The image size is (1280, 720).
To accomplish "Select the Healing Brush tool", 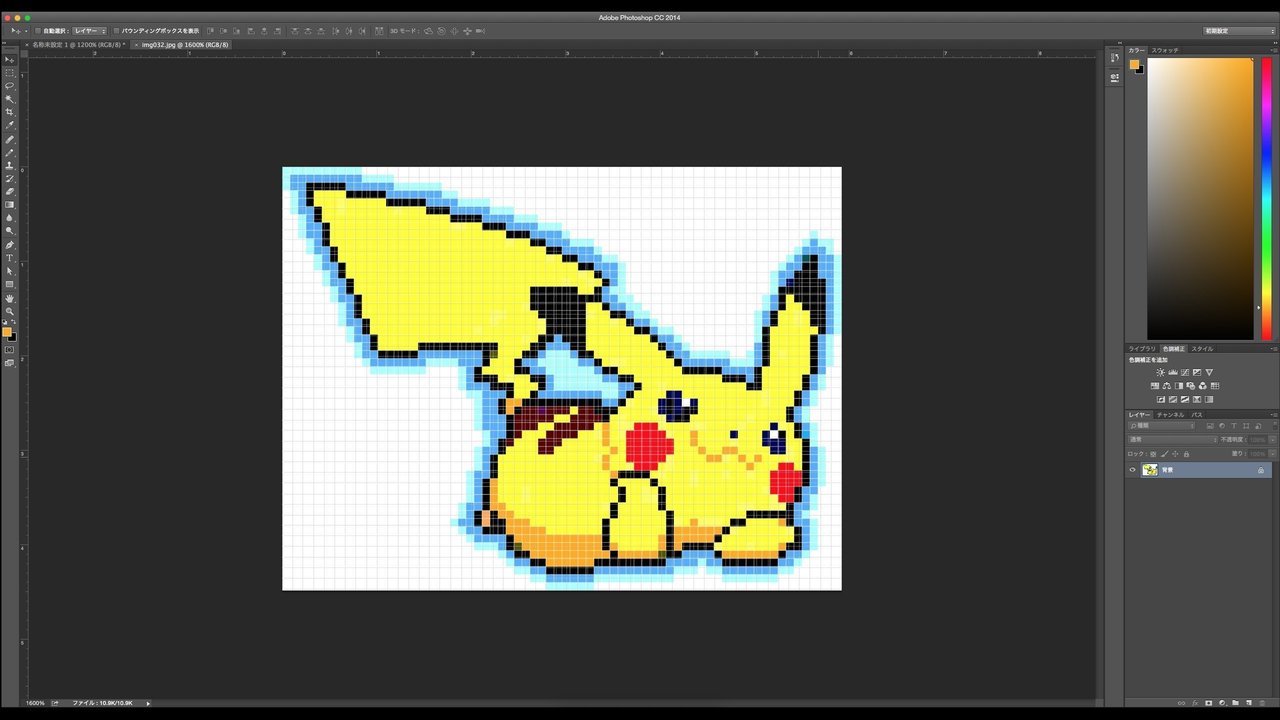I will 10,141.
